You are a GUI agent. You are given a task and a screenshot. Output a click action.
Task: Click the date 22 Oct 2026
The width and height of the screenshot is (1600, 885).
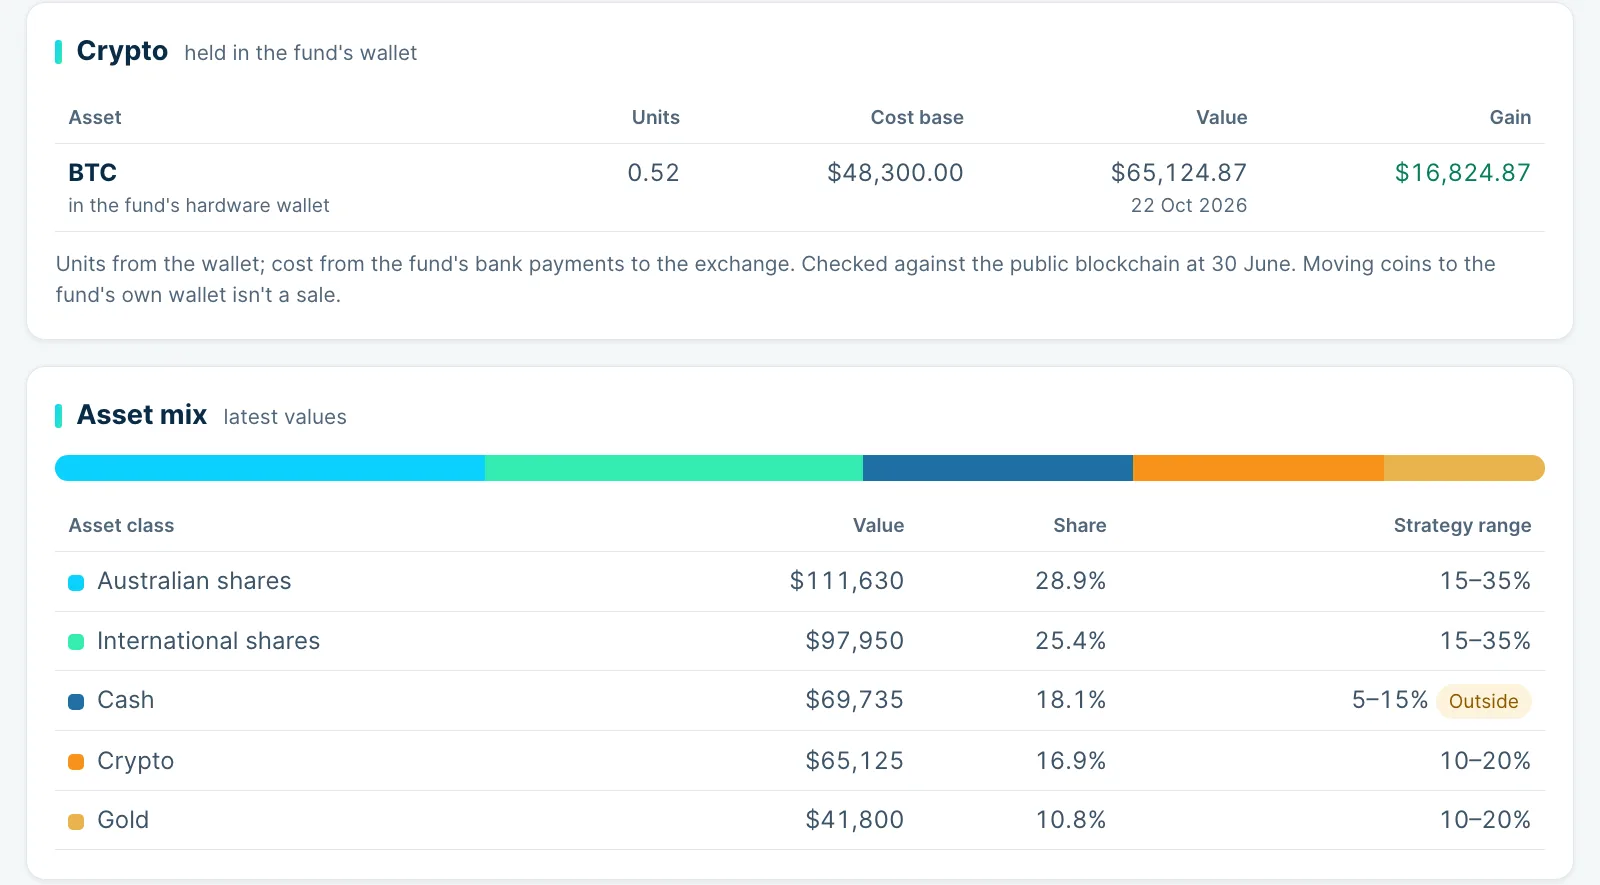1189,205
